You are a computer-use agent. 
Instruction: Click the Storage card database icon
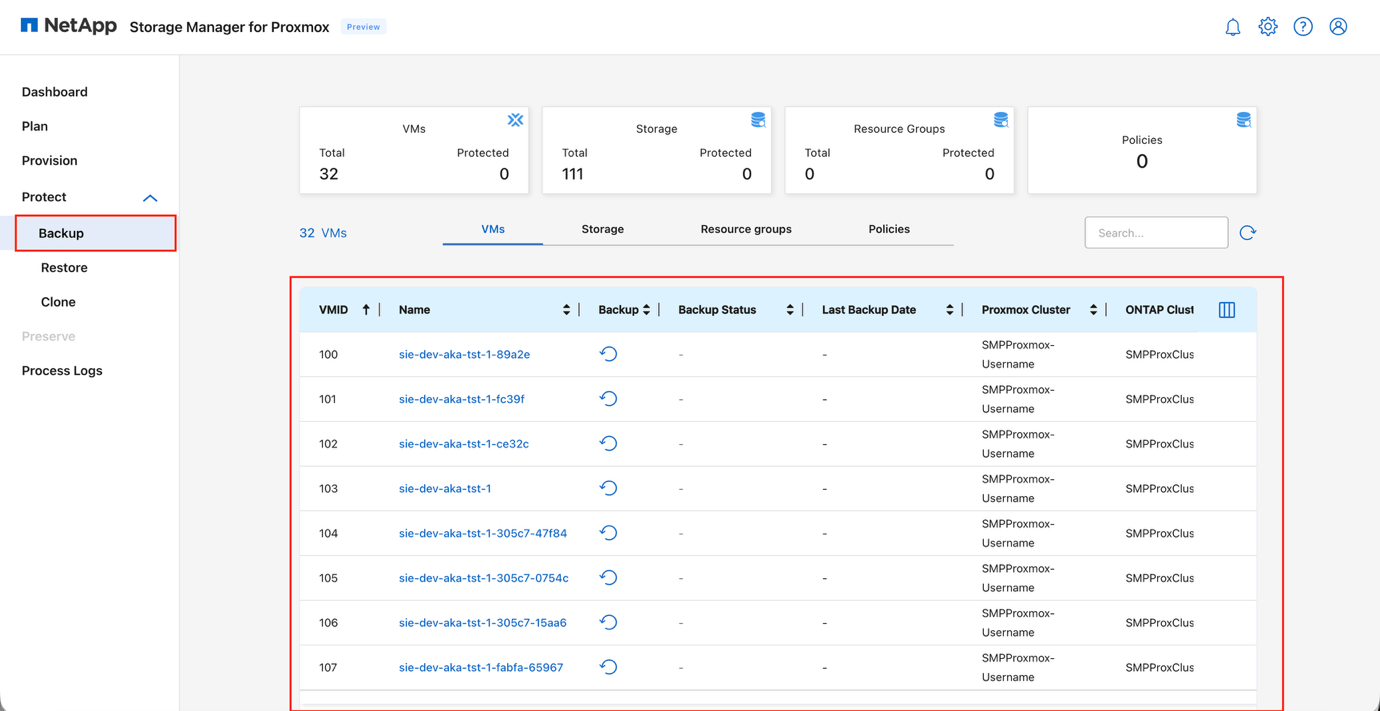pos(758,119)
